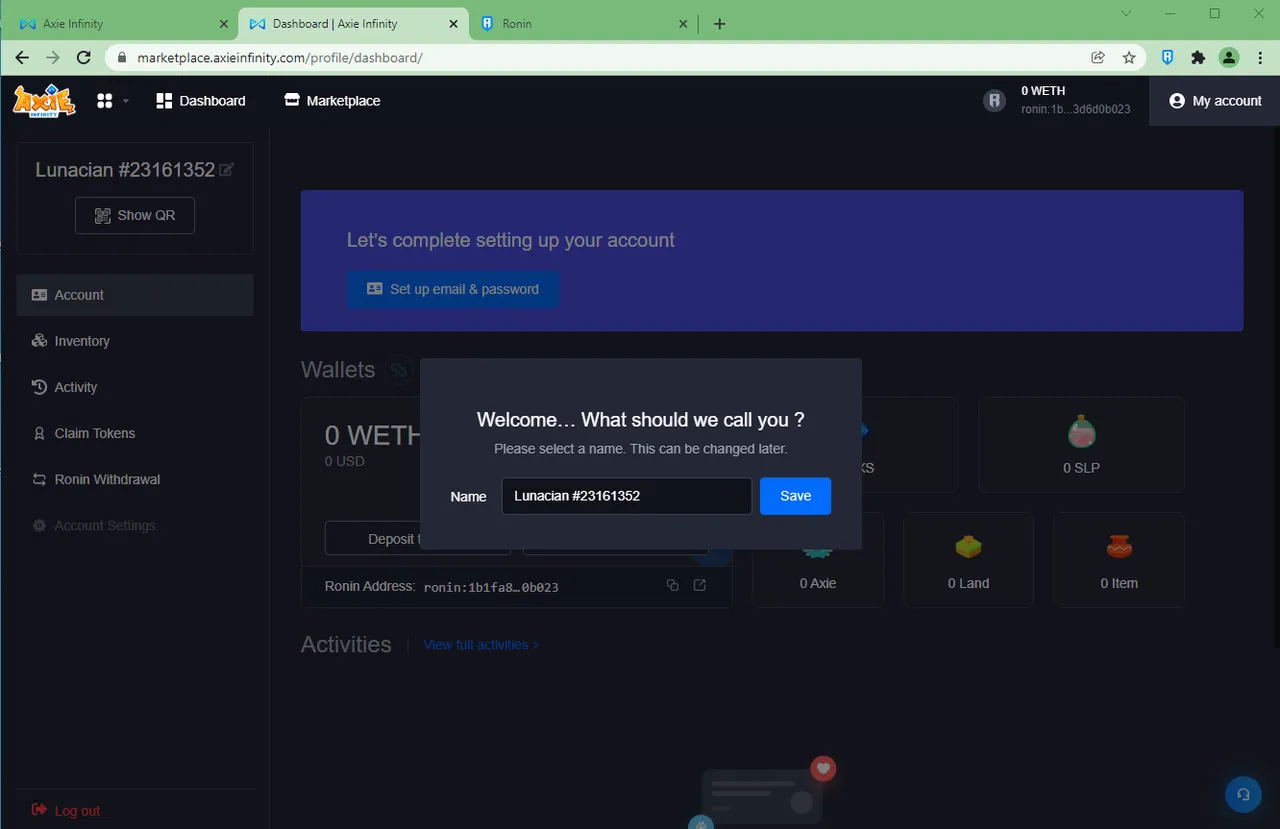Open Claim Tokens in the sidebar
The image size is (1280, 829).
click(x=135, y=433)
